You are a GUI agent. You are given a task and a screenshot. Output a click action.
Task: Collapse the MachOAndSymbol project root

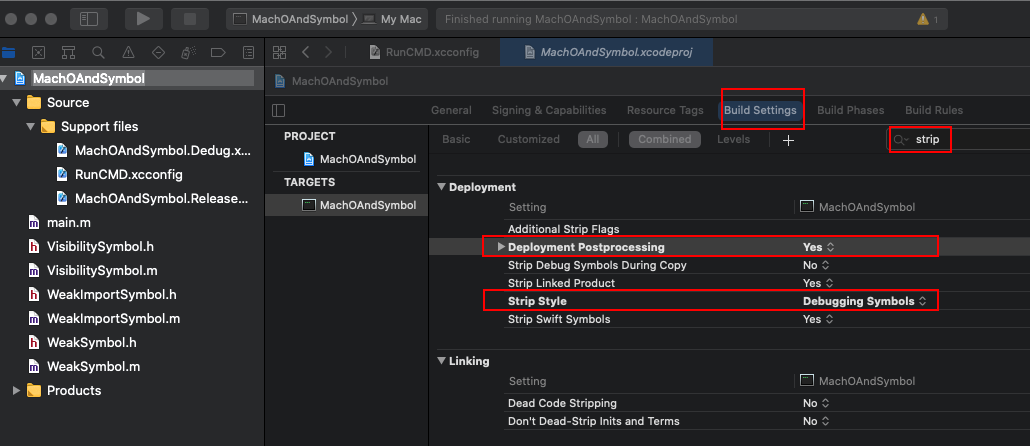click(5, 79)
